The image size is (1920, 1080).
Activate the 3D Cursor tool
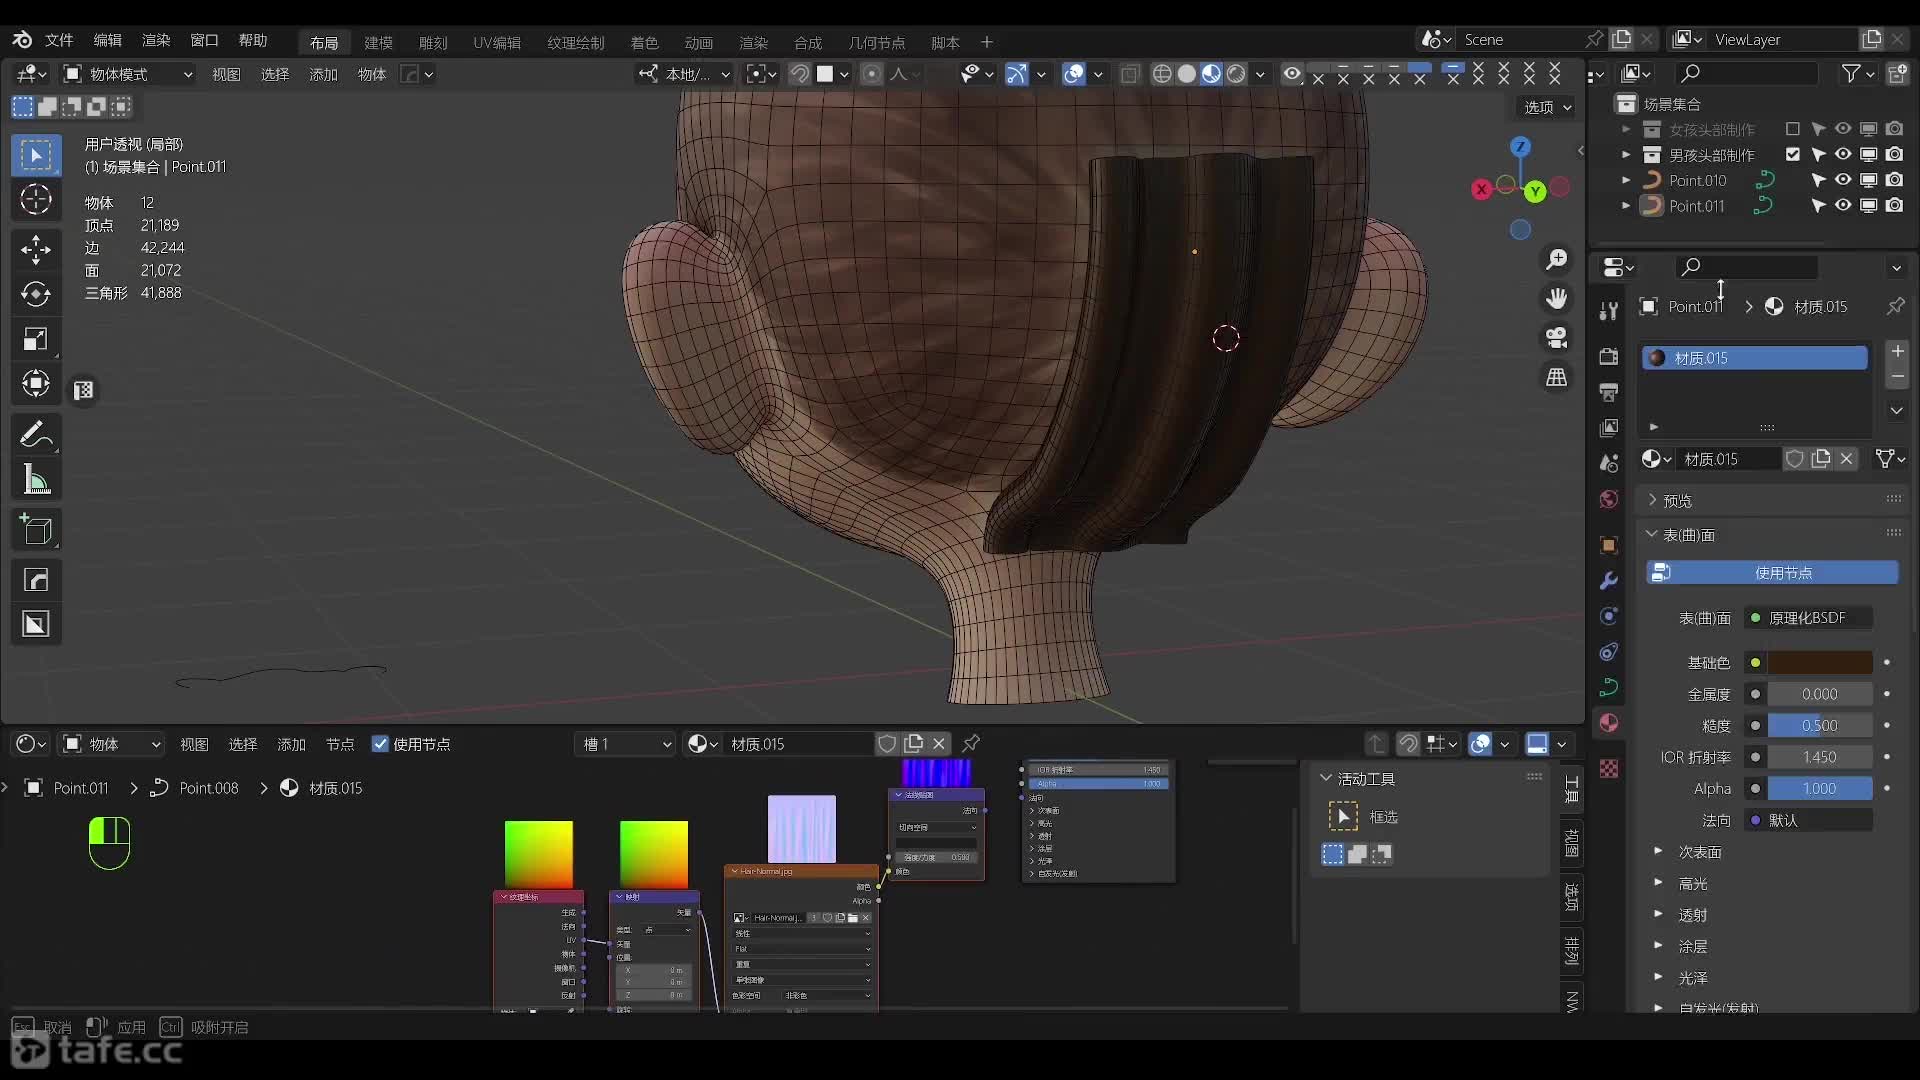[x=36, y=200]
